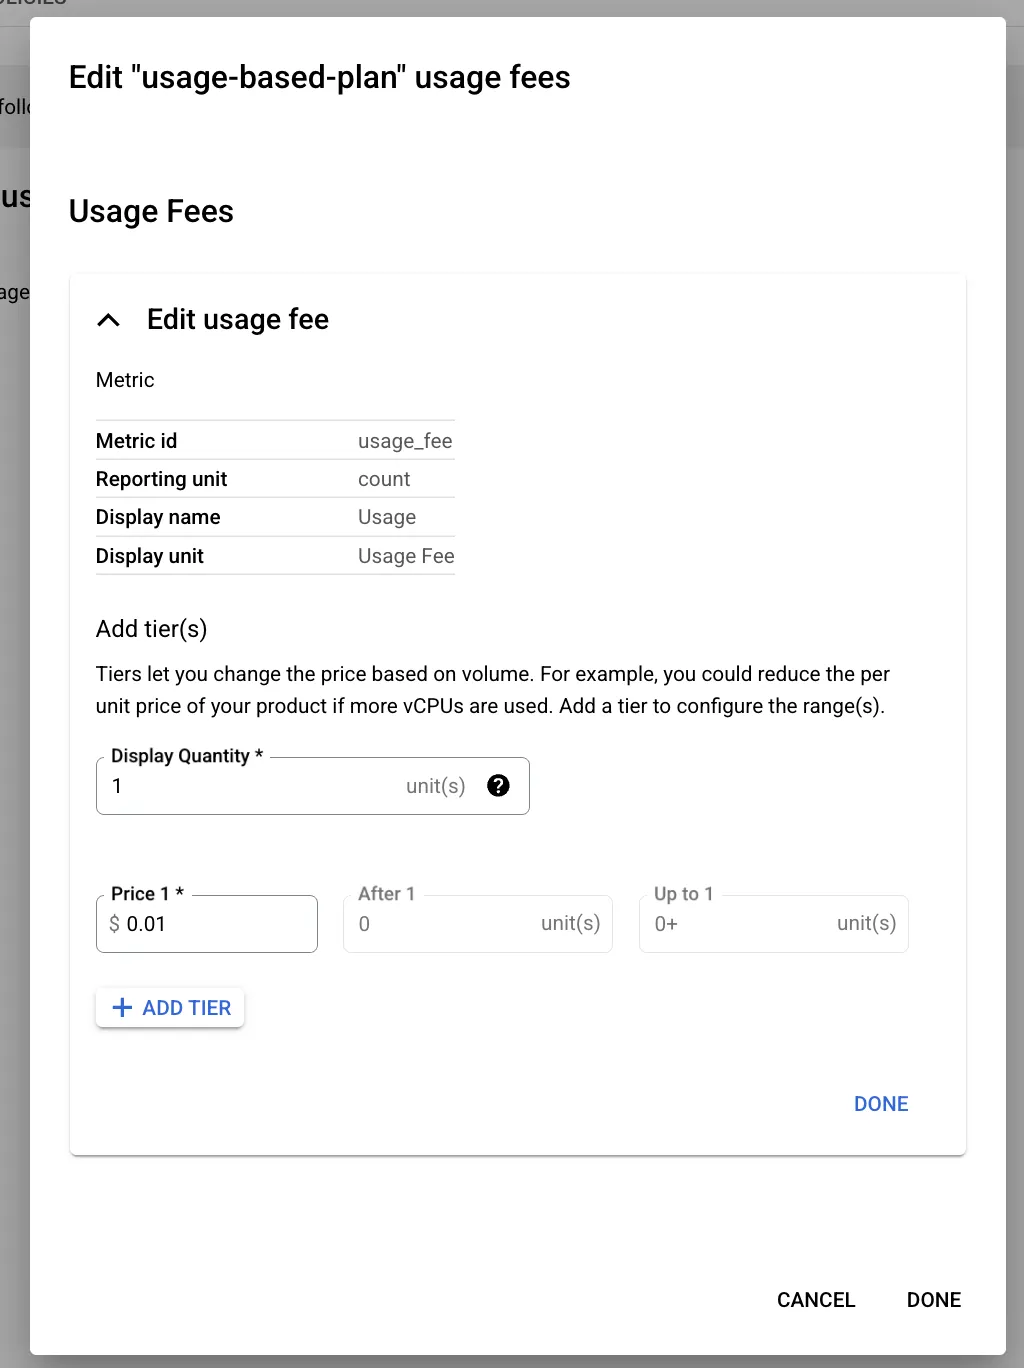Cancel editing the usage fees

(x=815, y=1299)
